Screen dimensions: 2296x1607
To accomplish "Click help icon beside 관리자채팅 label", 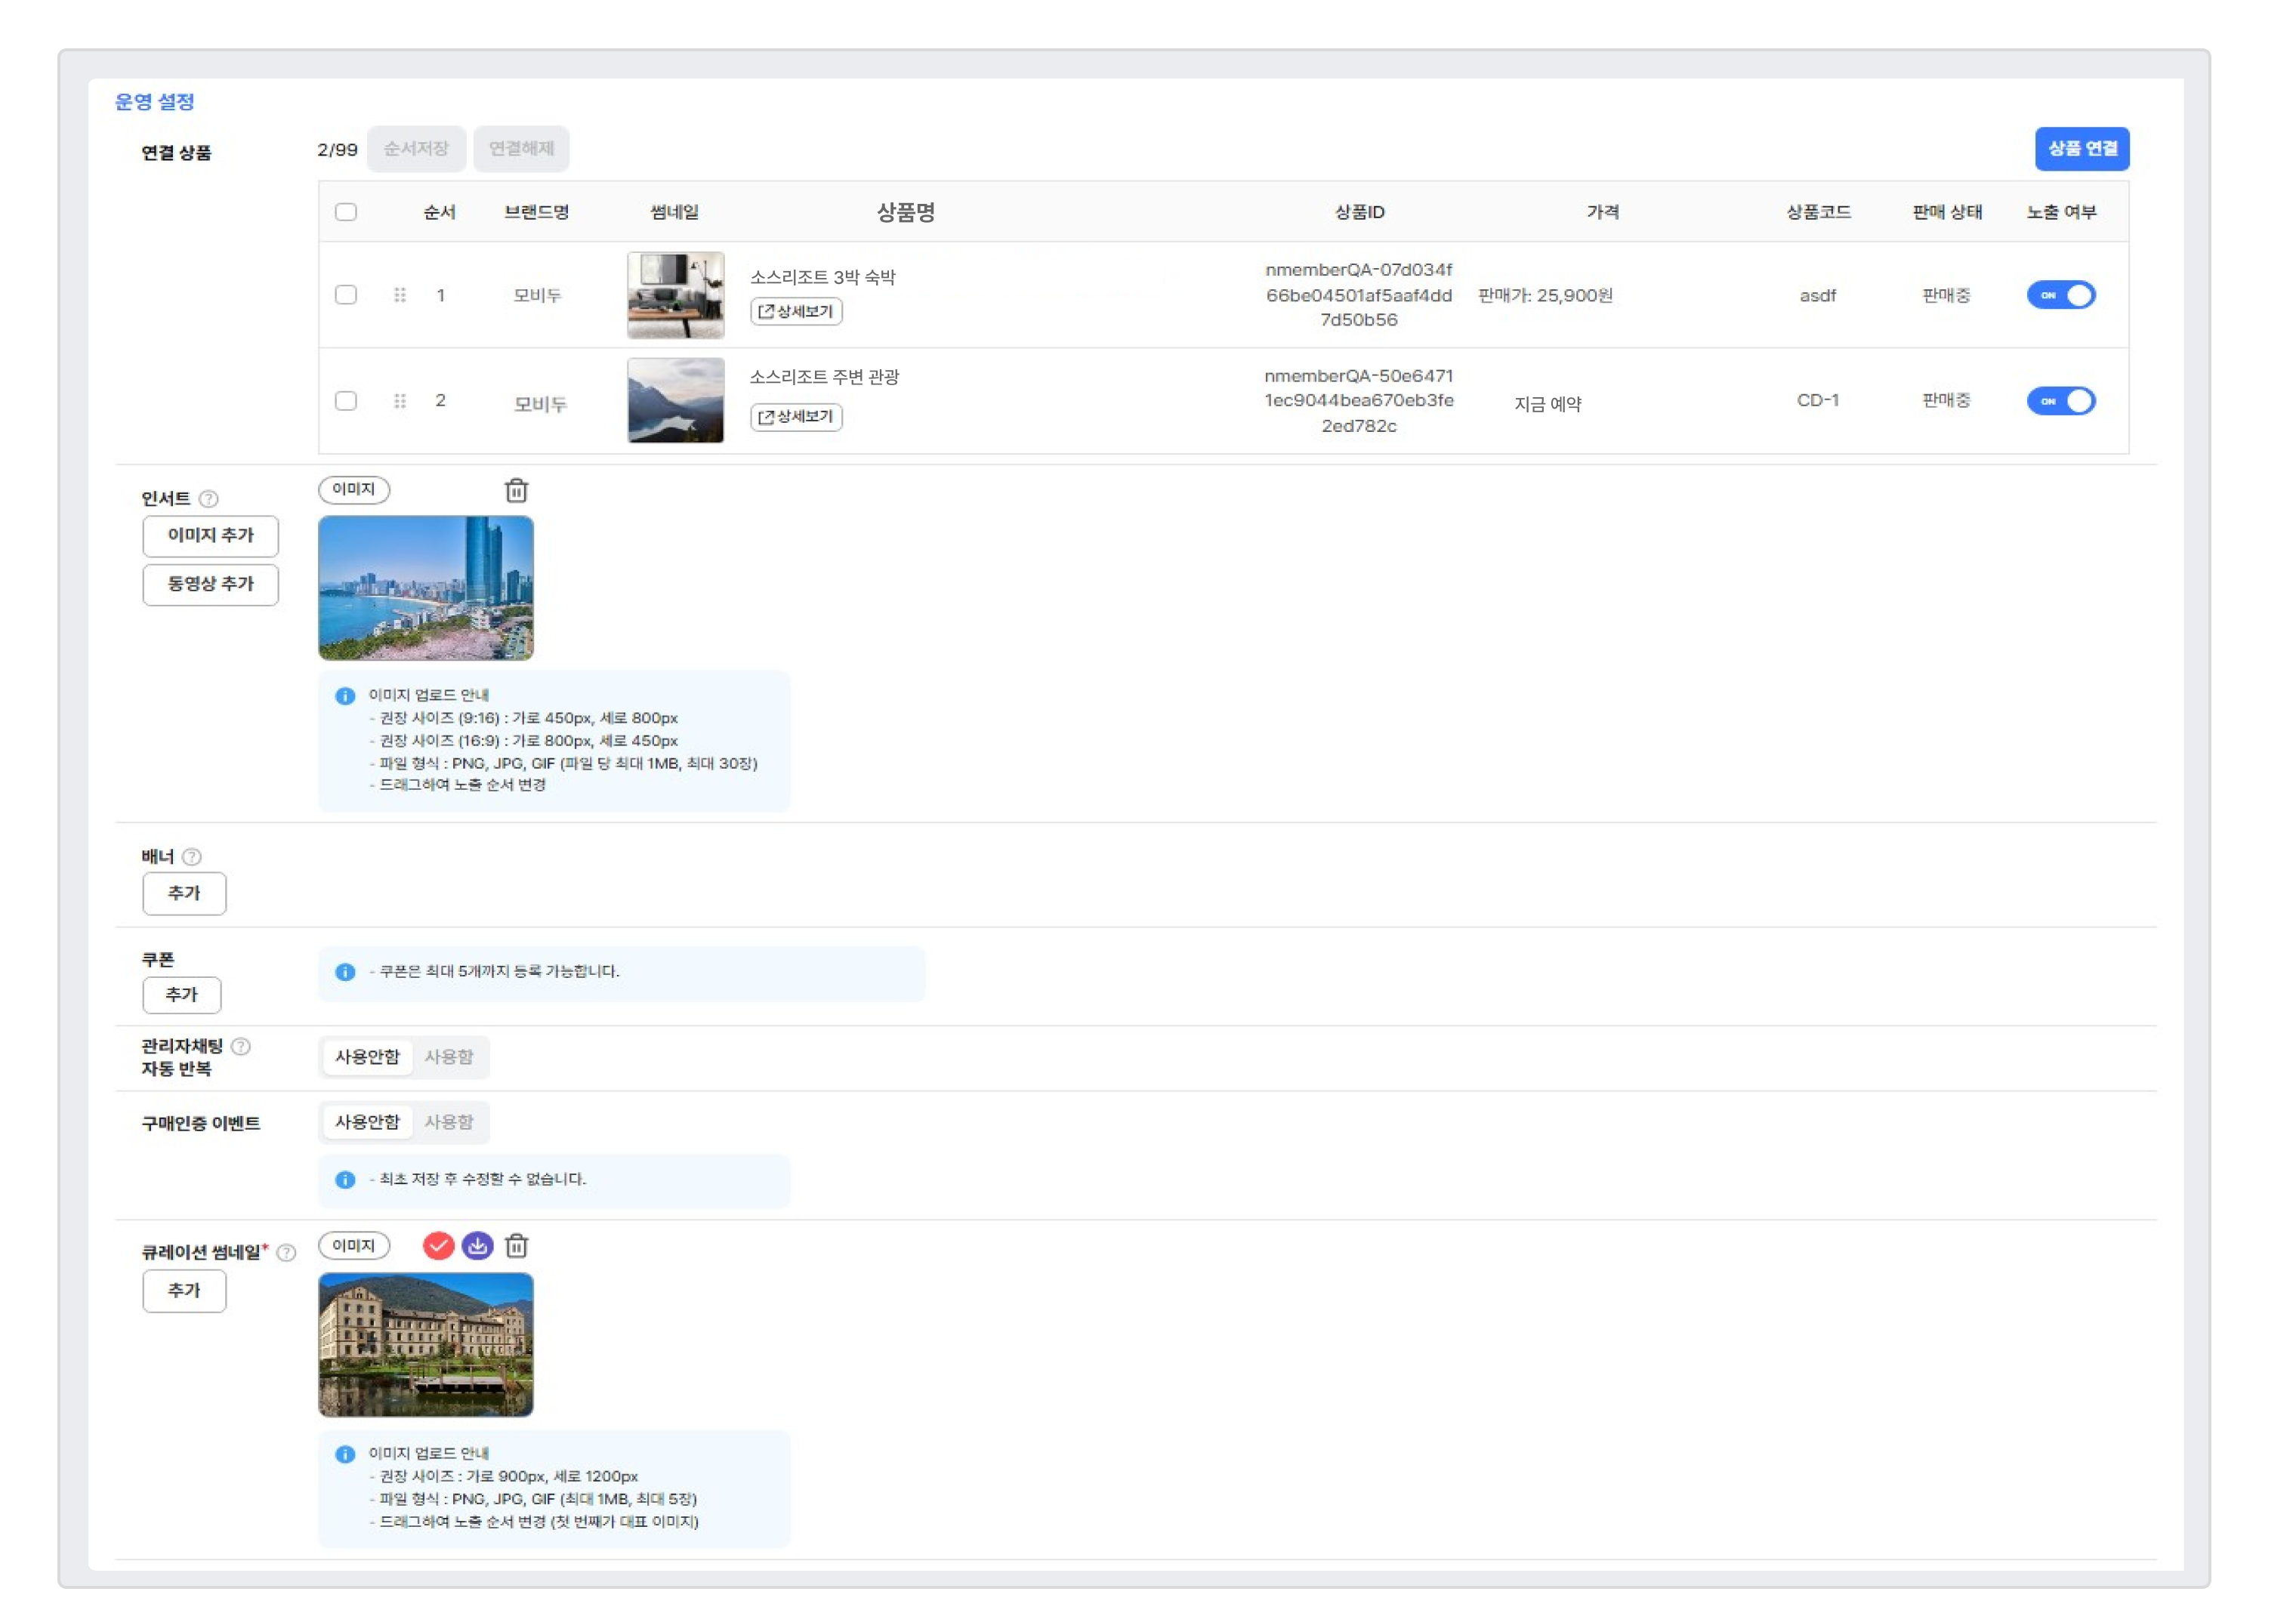I will pyautogui.click(x=241, y=1046).
